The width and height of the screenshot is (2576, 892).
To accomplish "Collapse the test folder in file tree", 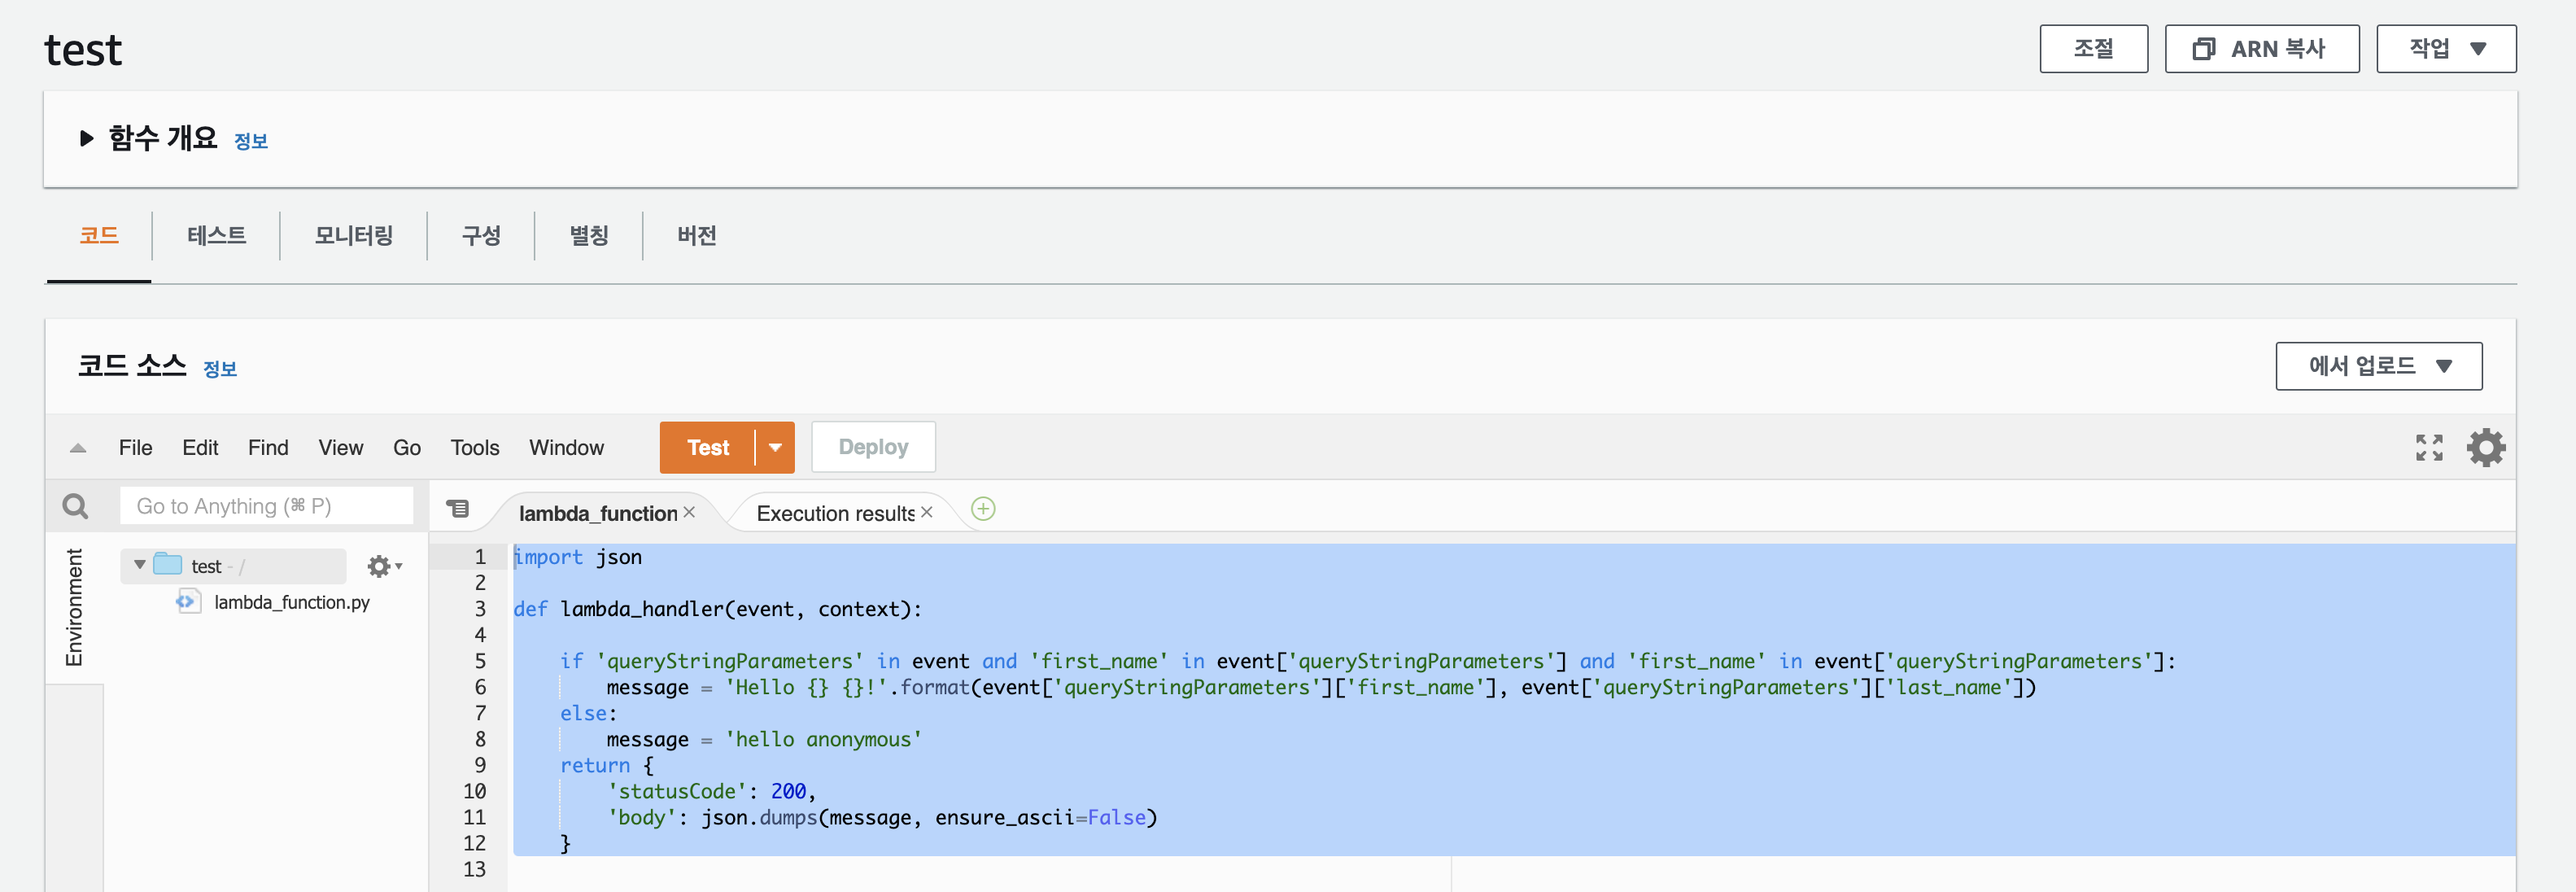I will [x=140, y=565].
